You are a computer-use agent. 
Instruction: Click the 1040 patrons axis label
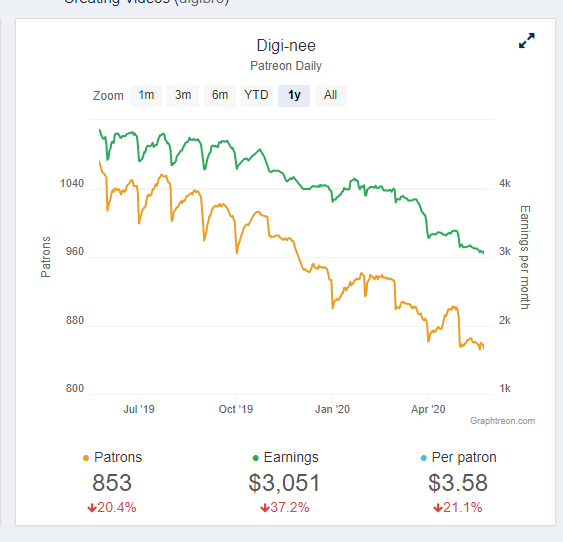[72, 183]
